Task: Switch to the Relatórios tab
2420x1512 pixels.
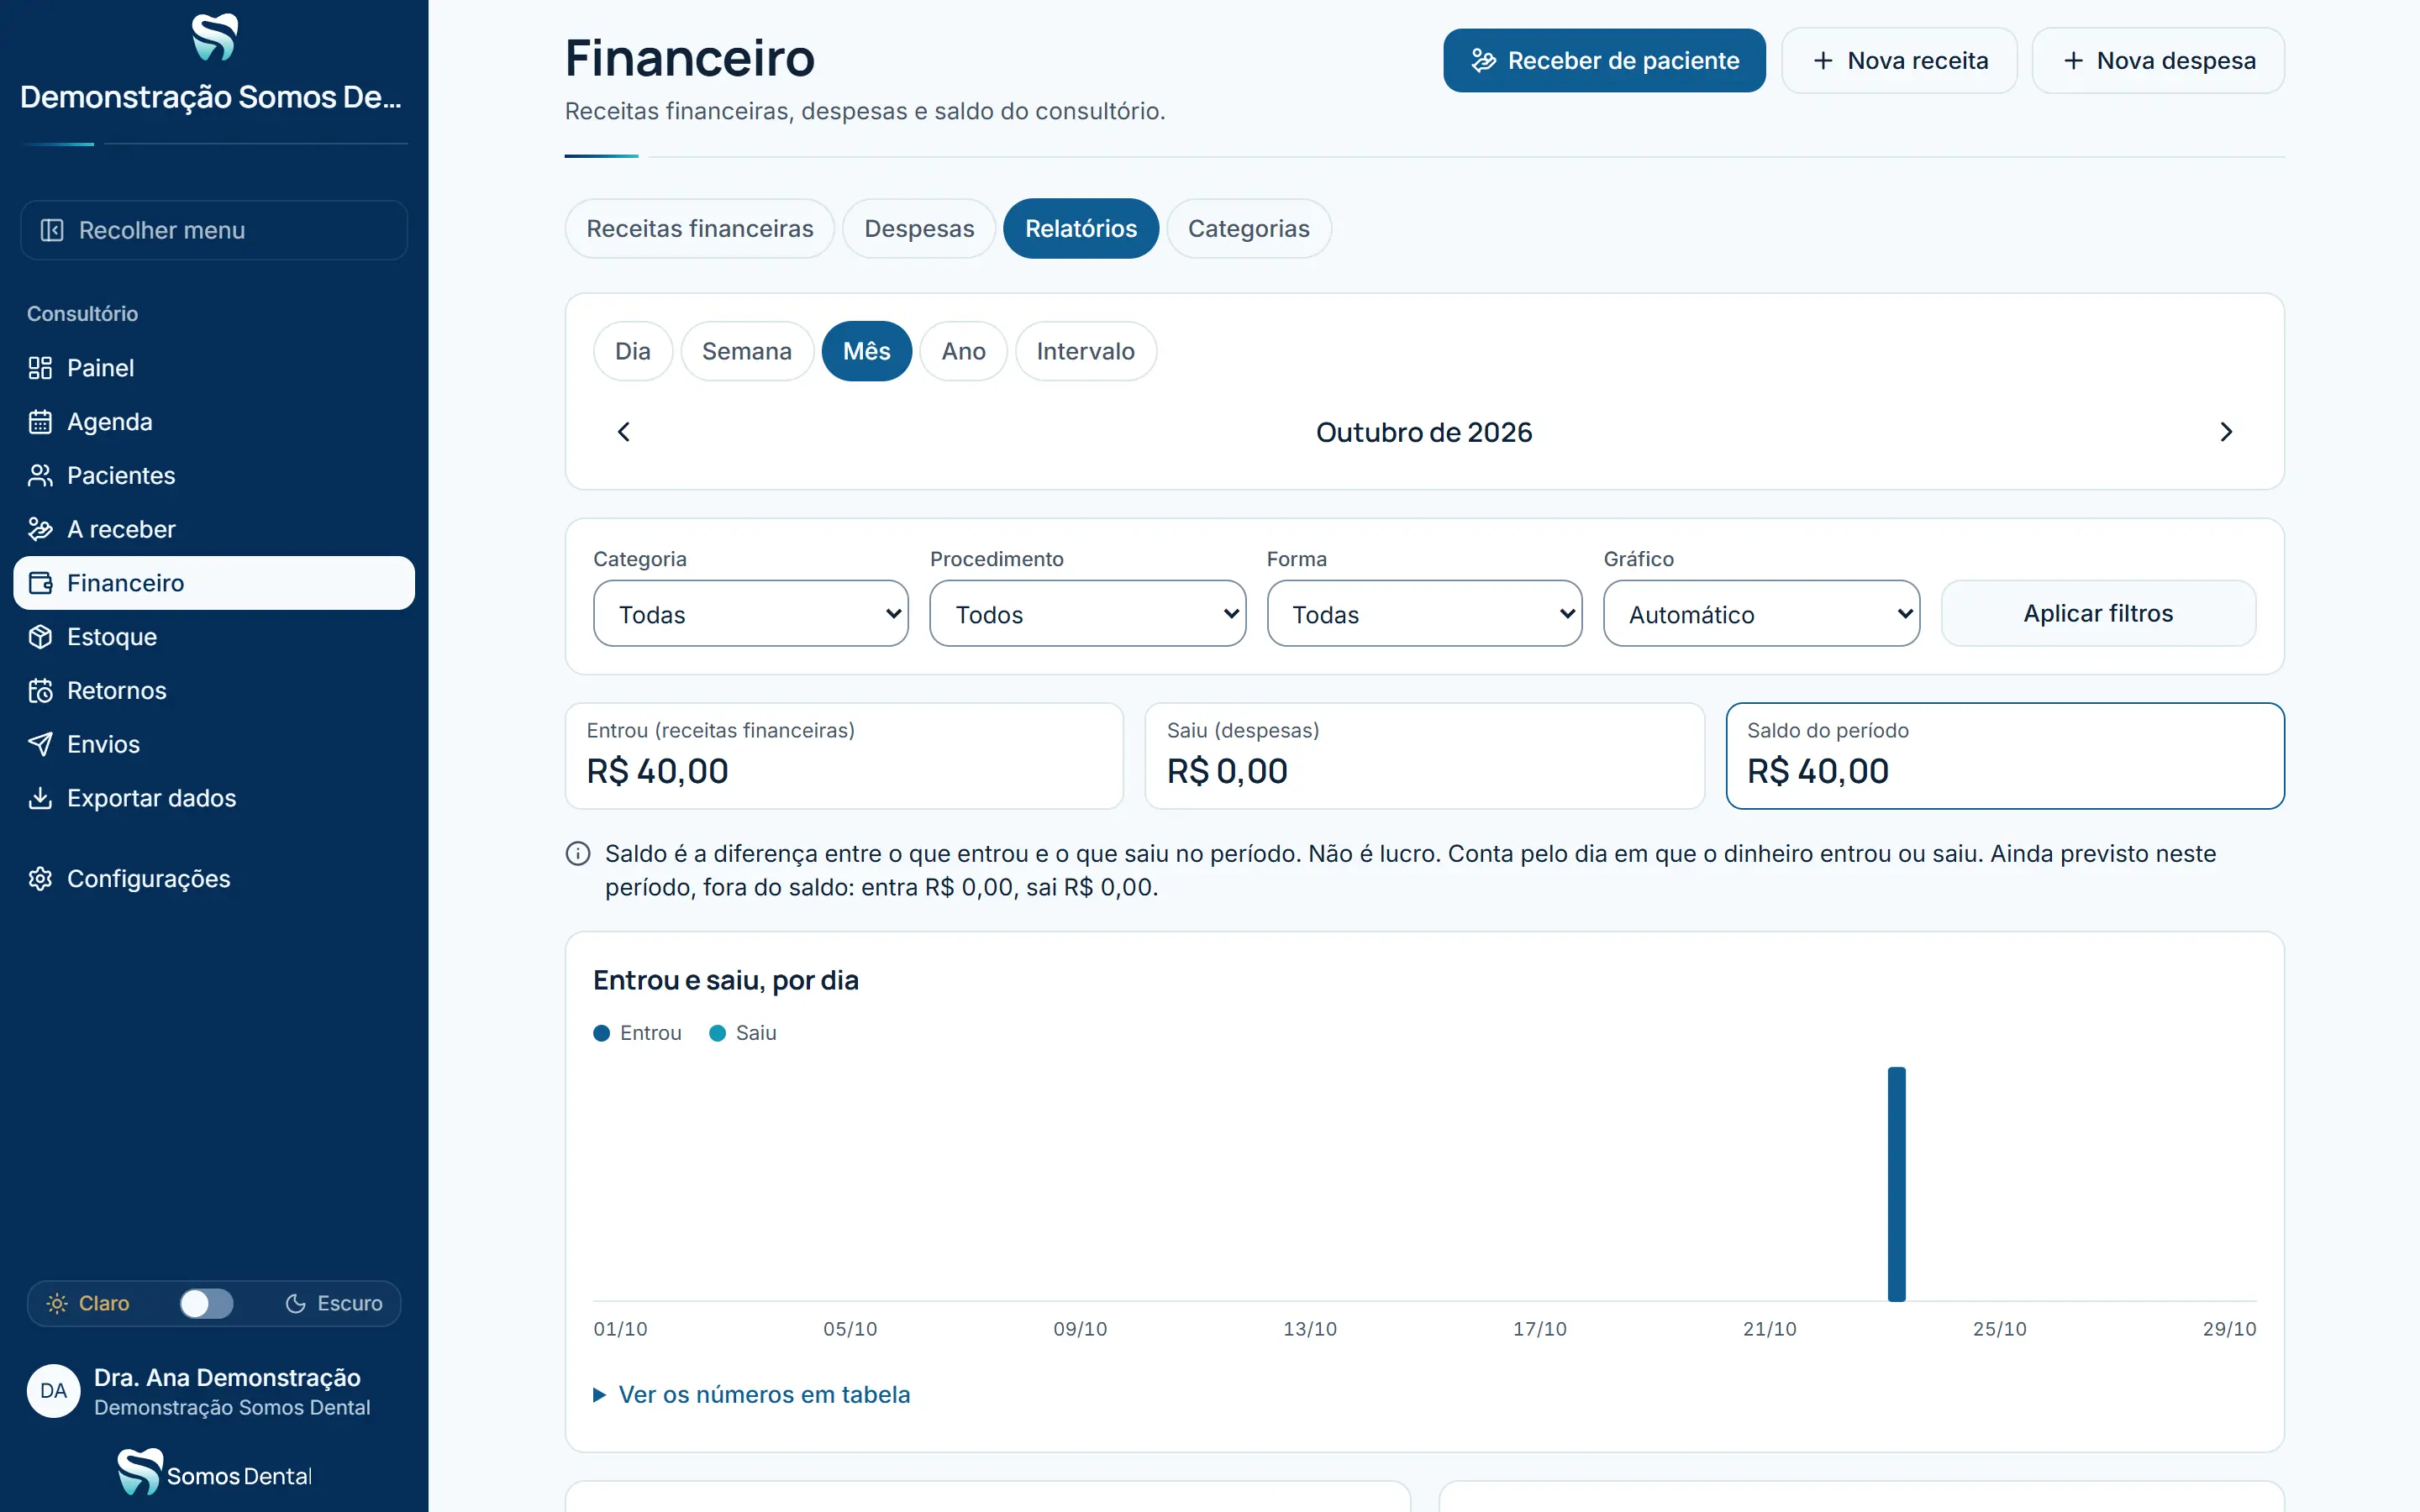Action: 1081,229
